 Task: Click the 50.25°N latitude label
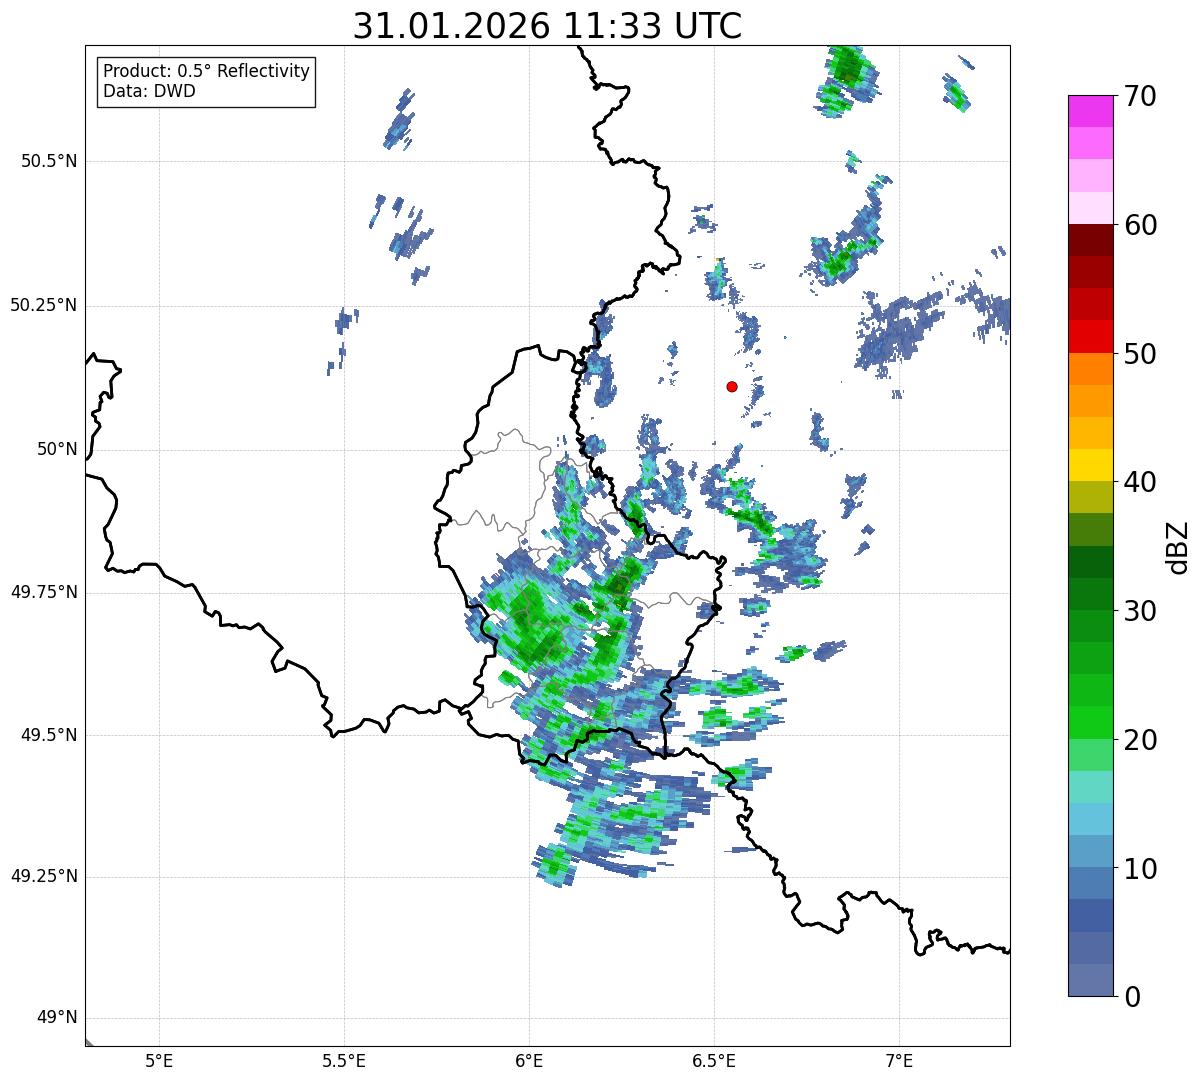[x=44, y=306]
